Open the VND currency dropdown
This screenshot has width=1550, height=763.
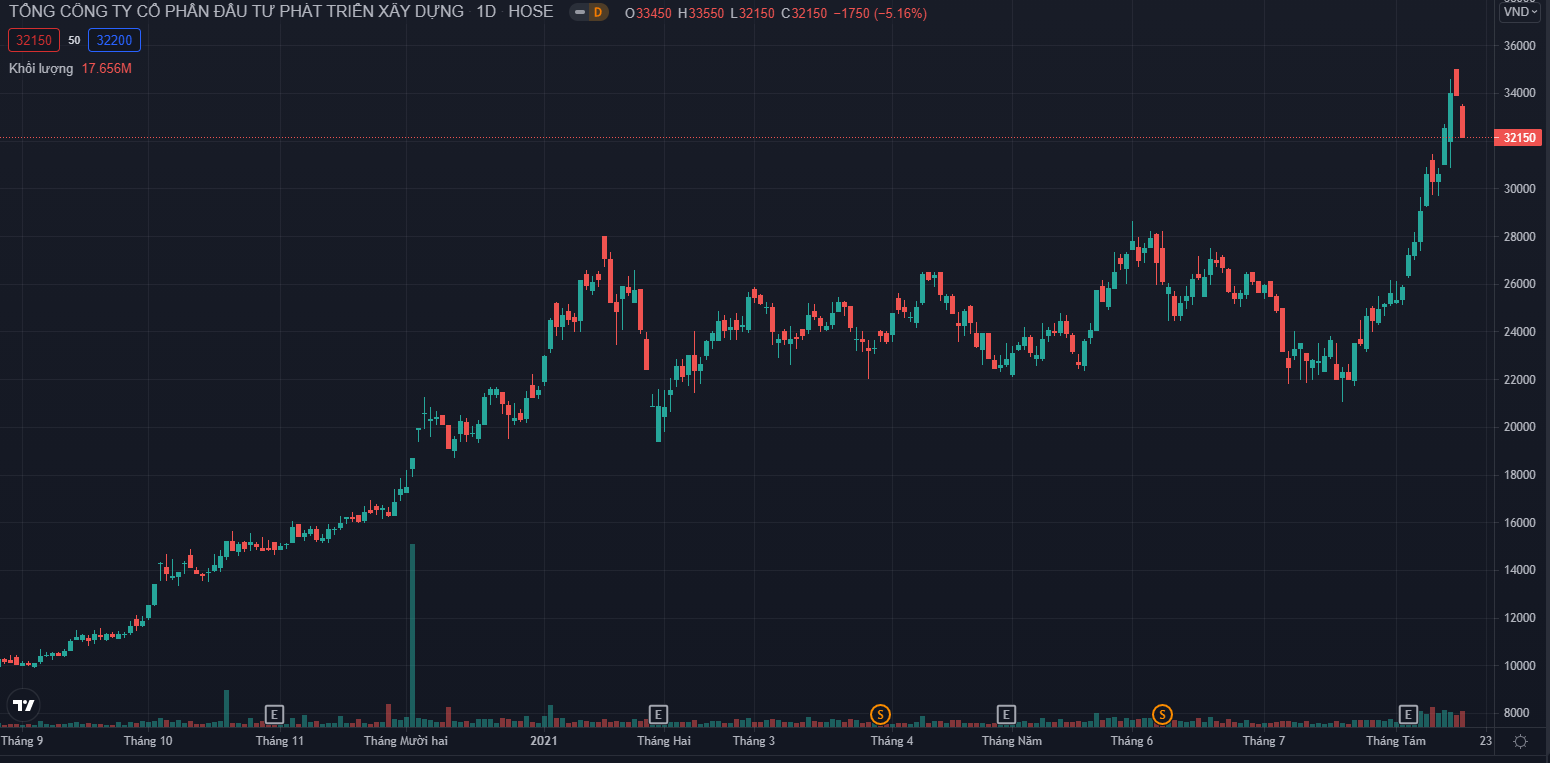pyautogui.click(x=1521, y=12)
